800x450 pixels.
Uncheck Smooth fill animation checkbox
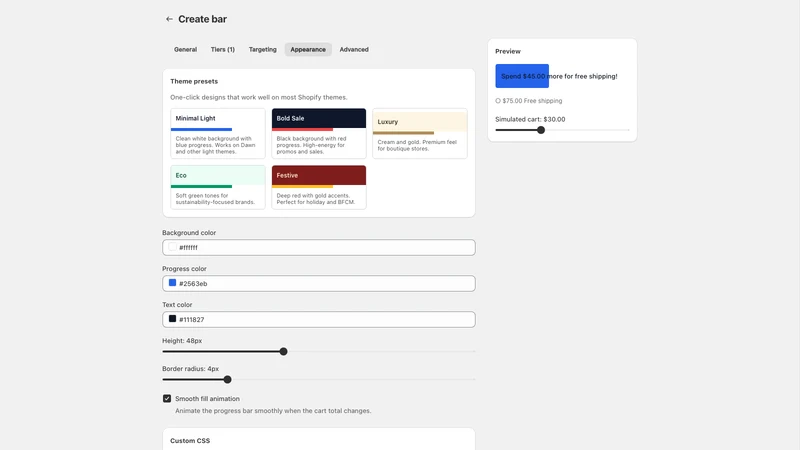click(x=167, y=398)
